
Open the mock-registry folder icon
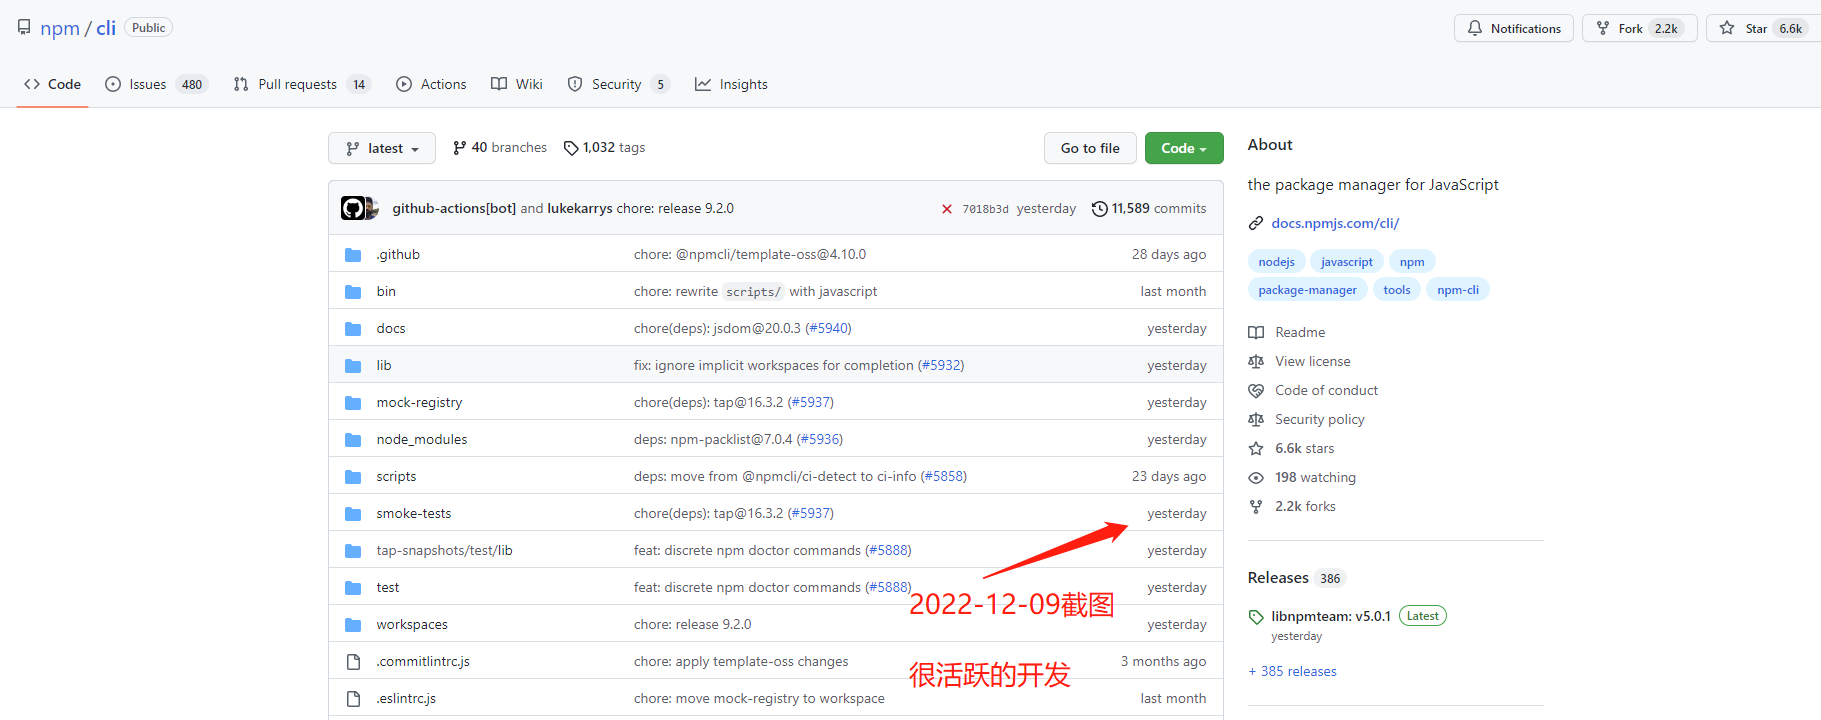pos(353,403)
